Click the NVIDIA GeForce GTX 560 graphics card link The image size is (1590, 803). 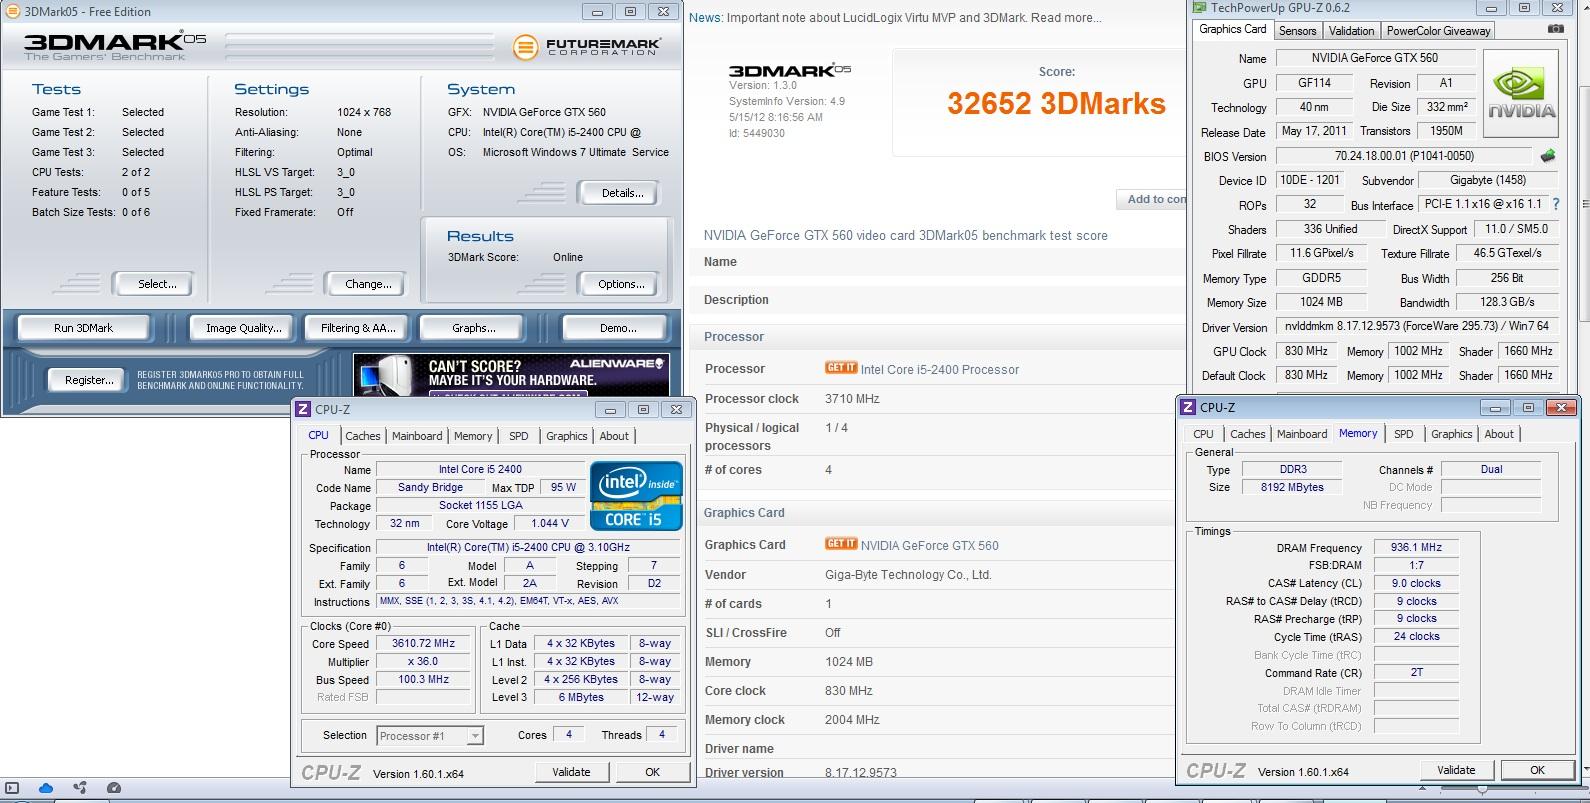coord(930,545)
